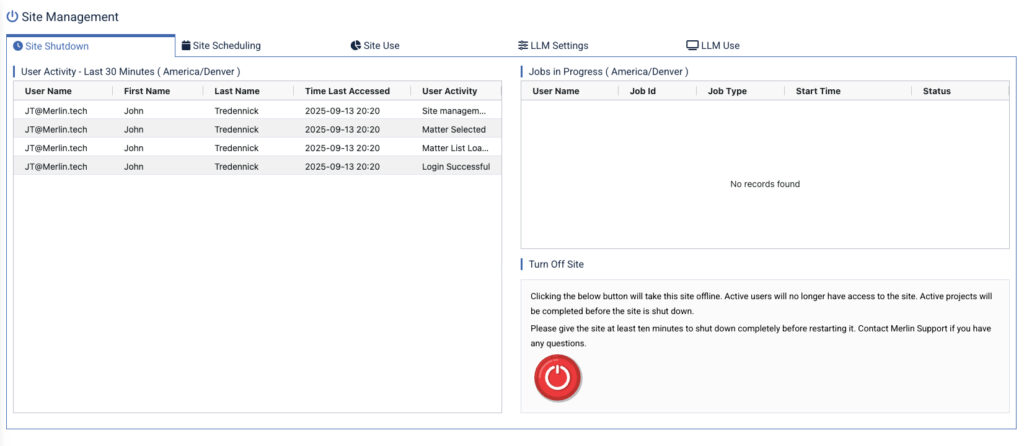Click the monitor icon on LLM Use tab
This screenshot has width=1024, height=446.
692,46
